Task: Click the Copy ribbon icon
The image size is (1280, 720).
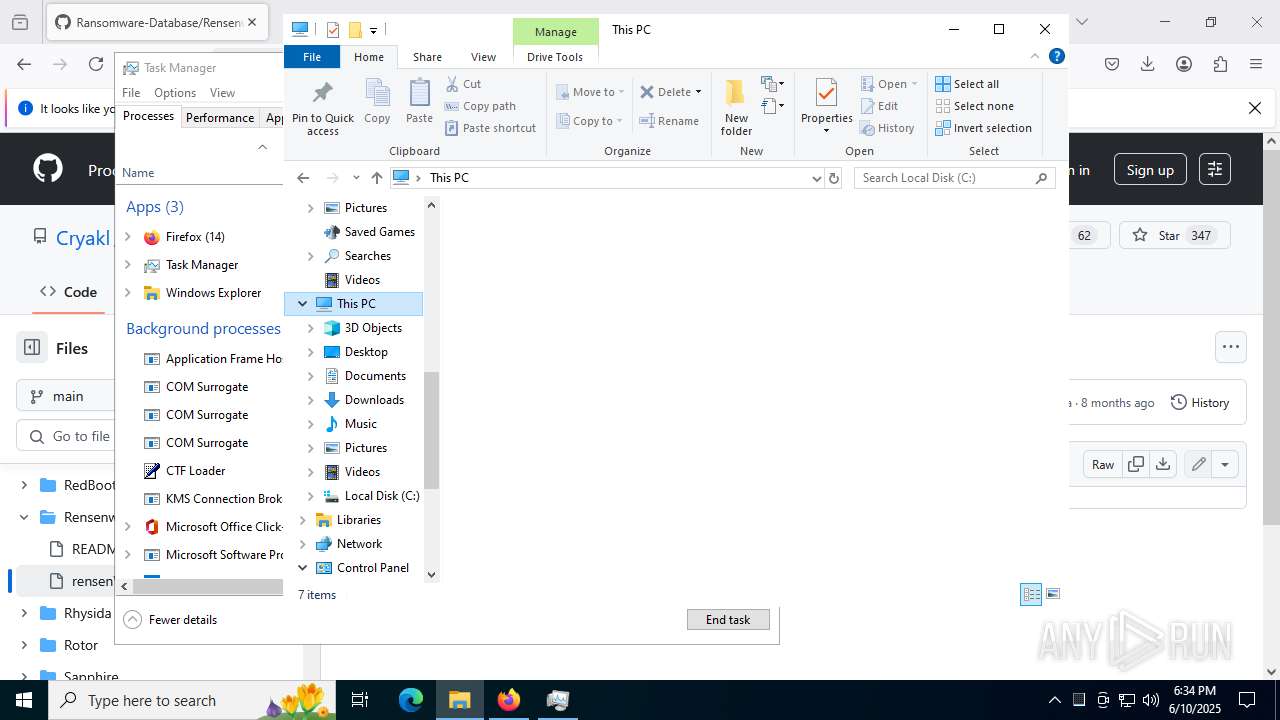Action: tap(377, 101)
